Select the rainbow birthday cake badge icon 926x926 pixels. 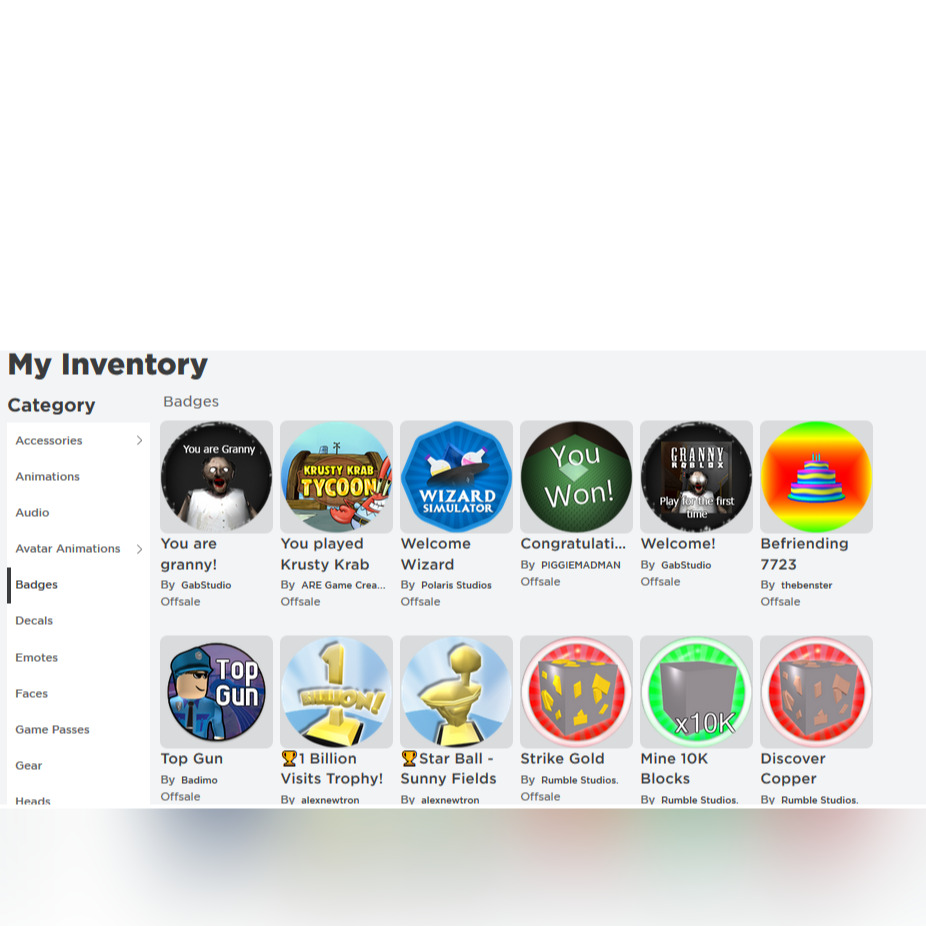816,477
